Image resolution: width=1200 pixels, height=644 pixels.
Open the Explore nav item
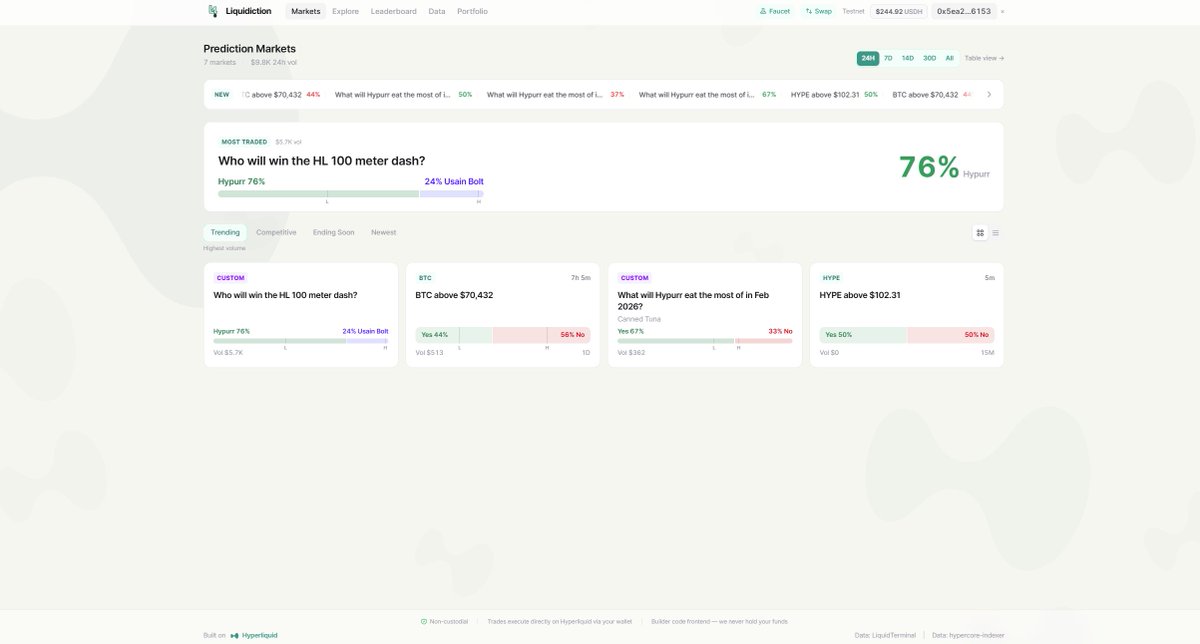pyautogui.click(x=345, y=11)
